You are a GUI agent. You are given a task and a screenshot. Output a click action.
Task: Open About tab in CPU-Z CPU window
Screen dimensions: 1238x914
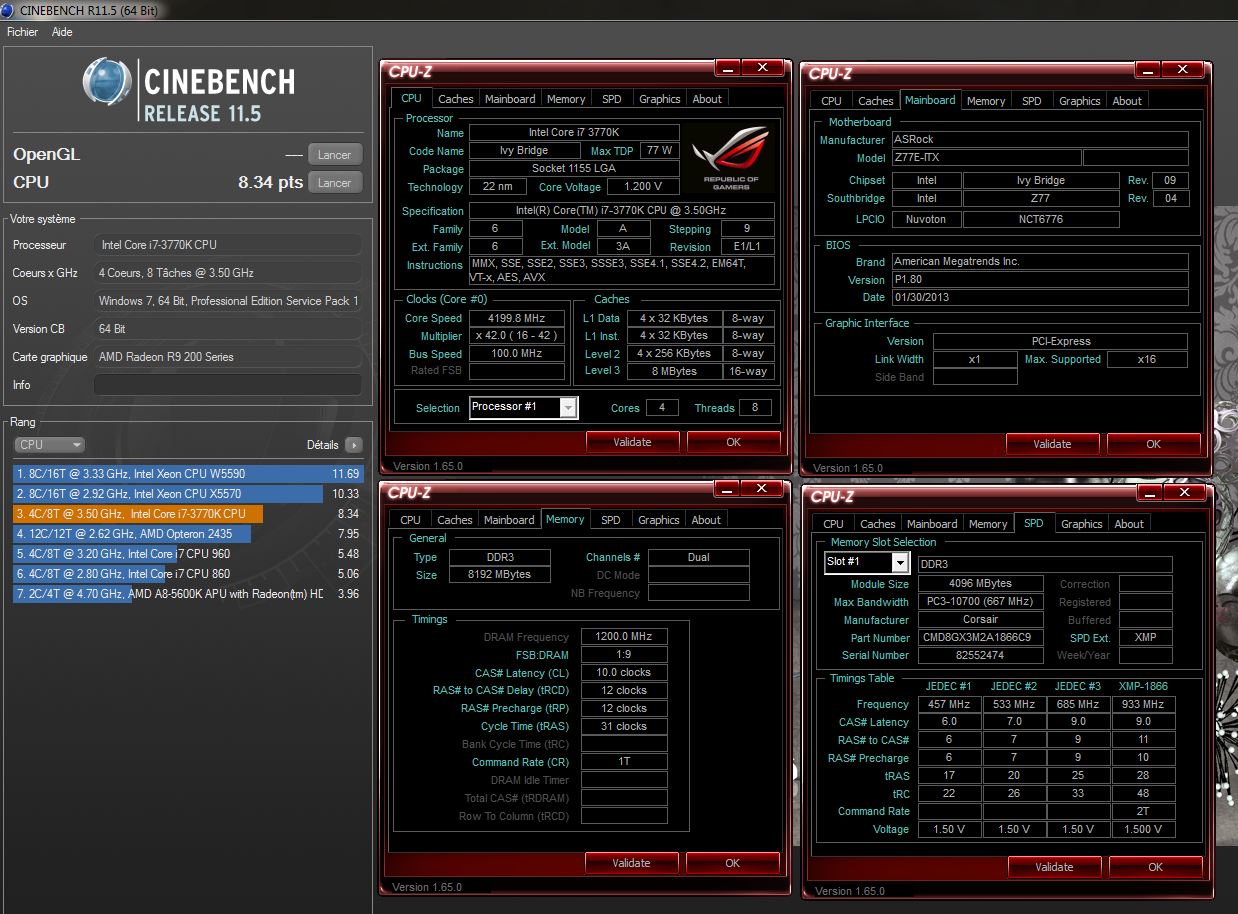(x=707, y=99)
